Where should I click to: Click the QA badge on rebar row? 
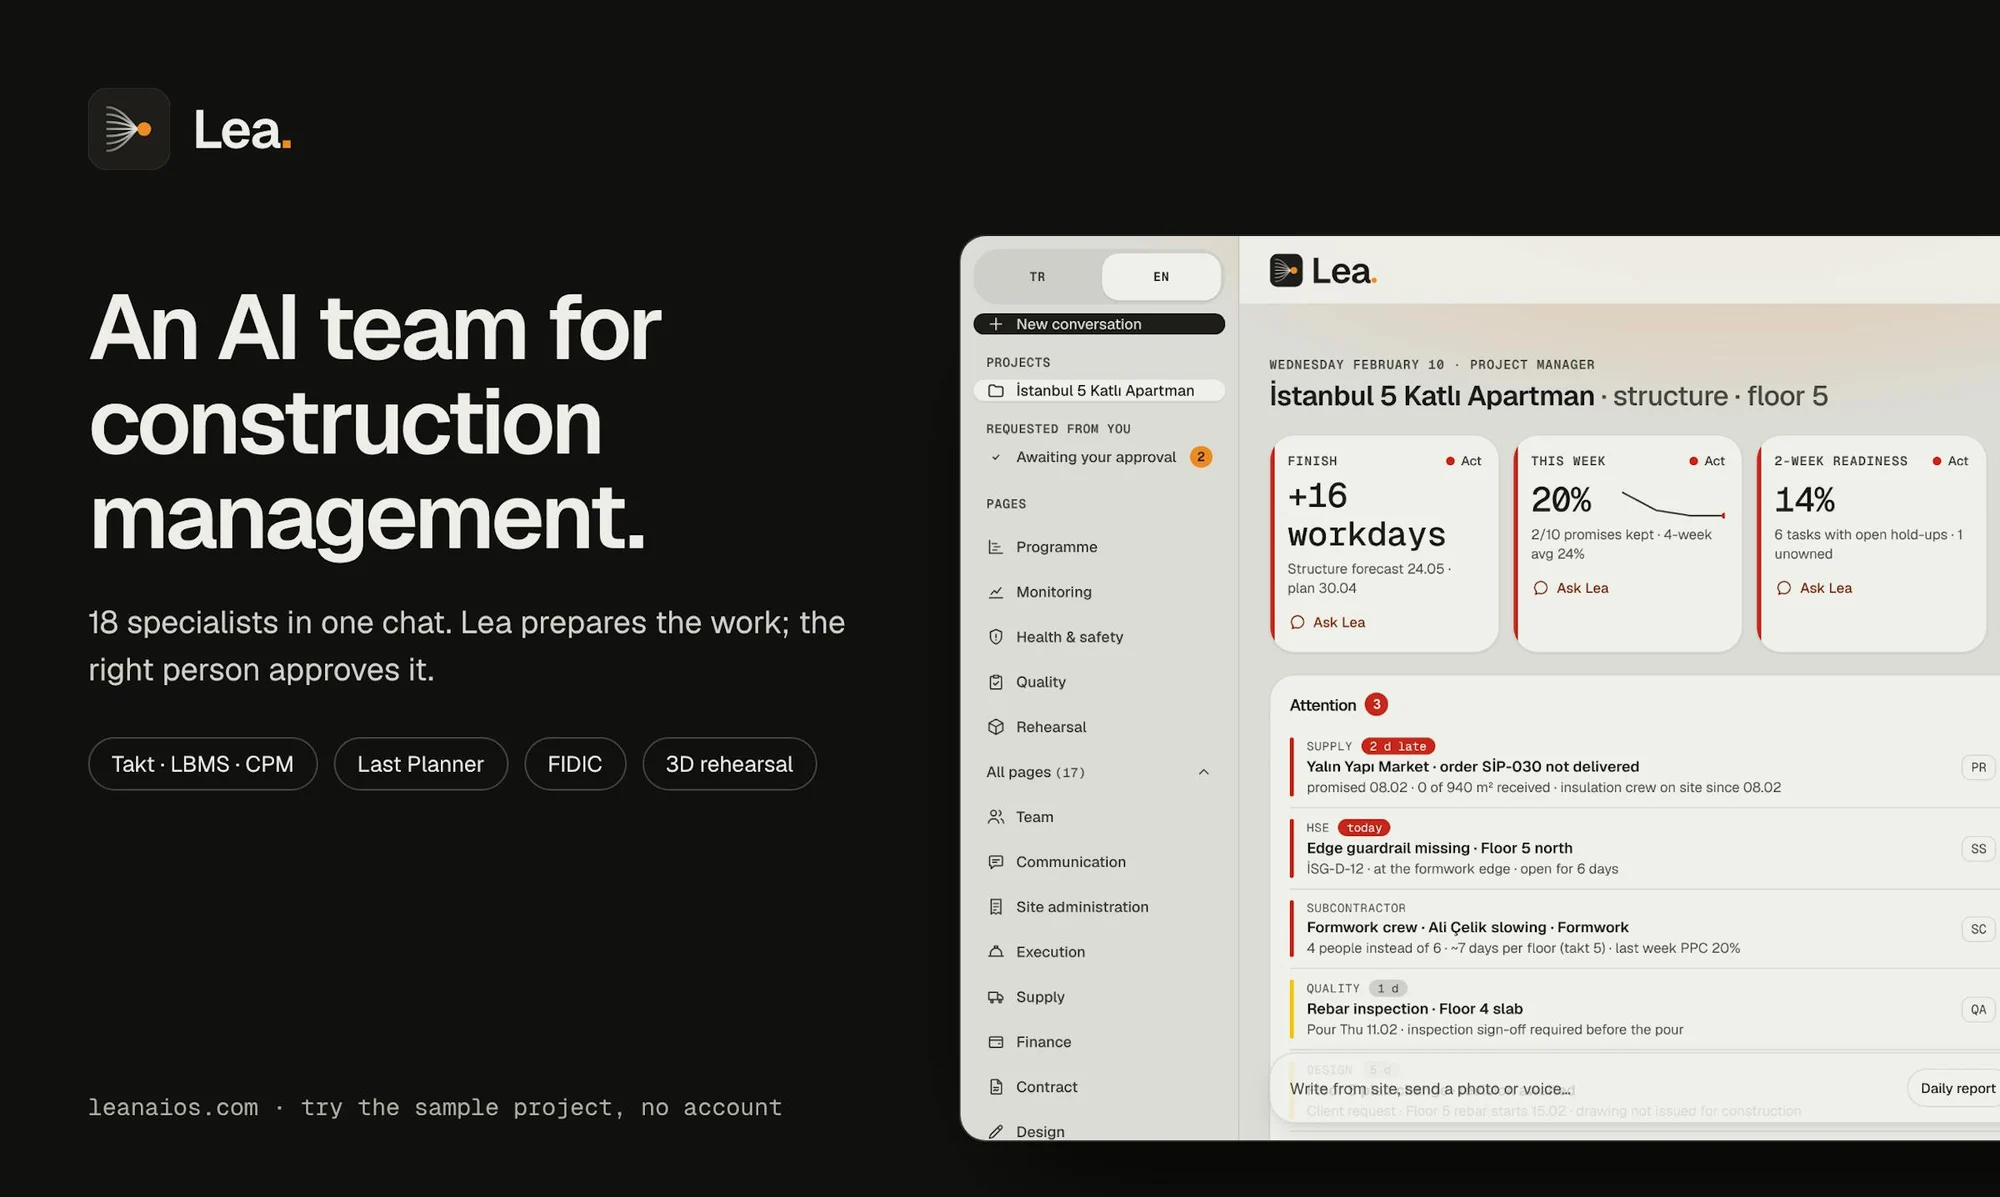1978,1010
